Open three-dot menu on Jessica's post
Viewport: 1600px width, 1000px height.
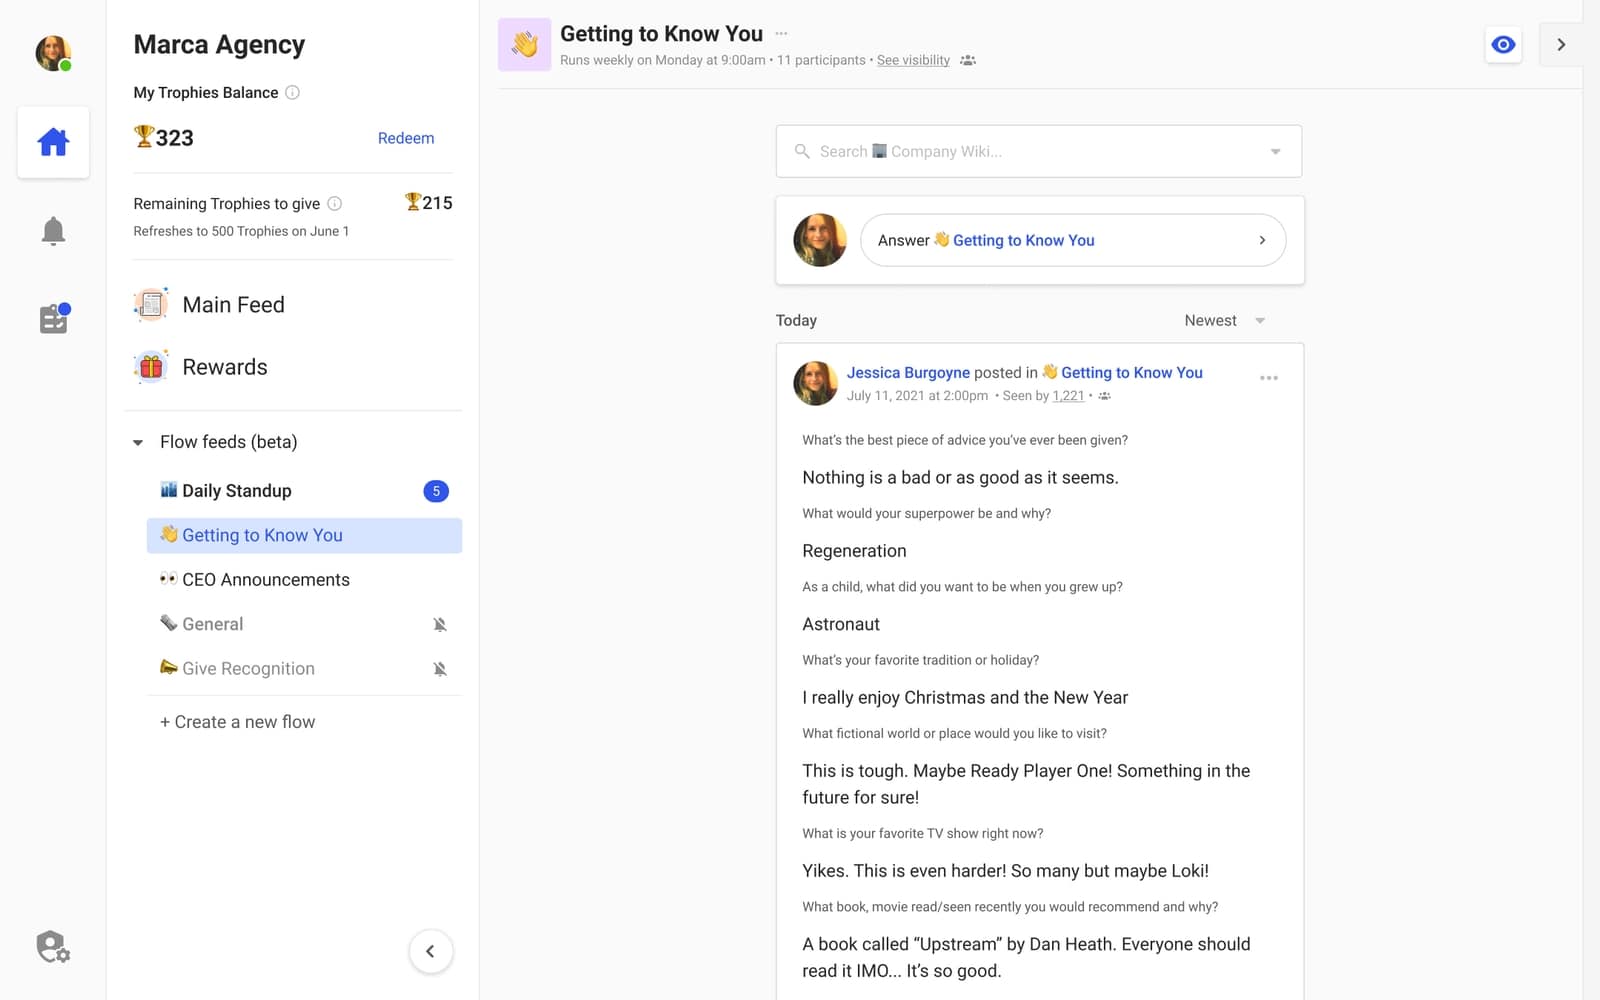[1268, 378]
